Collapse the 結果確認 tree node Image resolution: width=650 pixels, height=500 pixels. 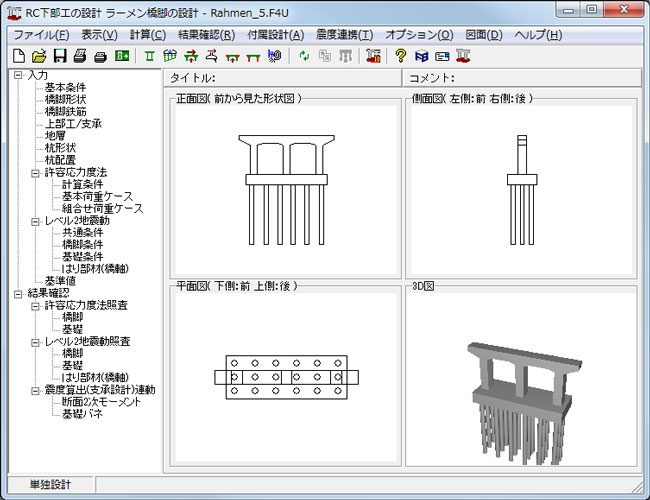19,294
